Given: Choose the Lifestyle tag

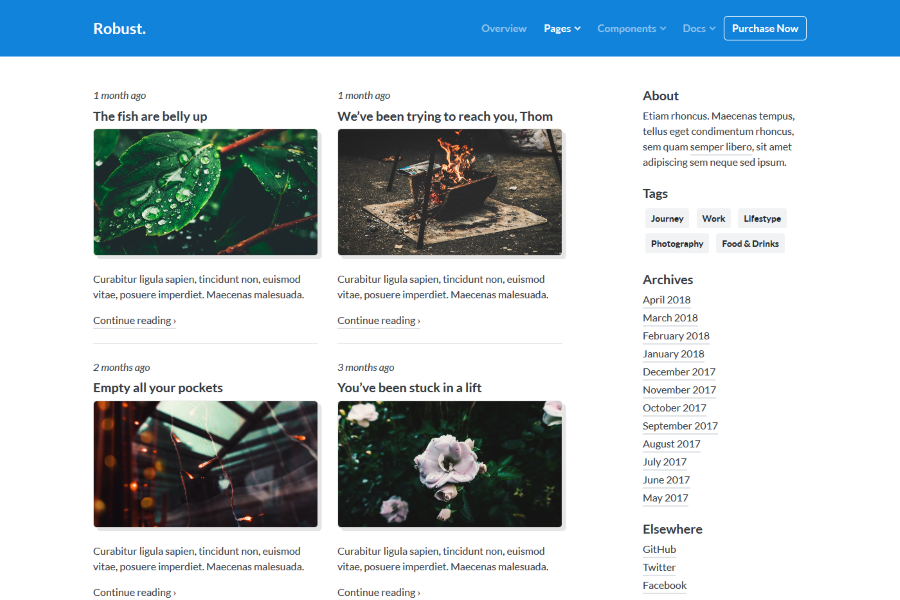Looking at the screenshot, I should 762,218.
